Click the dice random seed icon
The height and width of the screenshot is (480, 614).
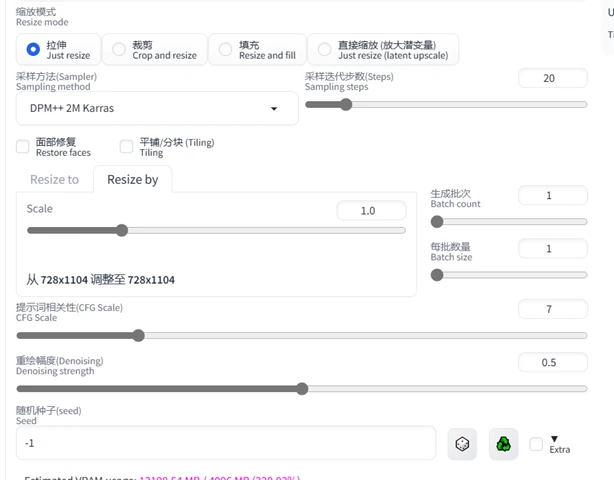(462, 444)
